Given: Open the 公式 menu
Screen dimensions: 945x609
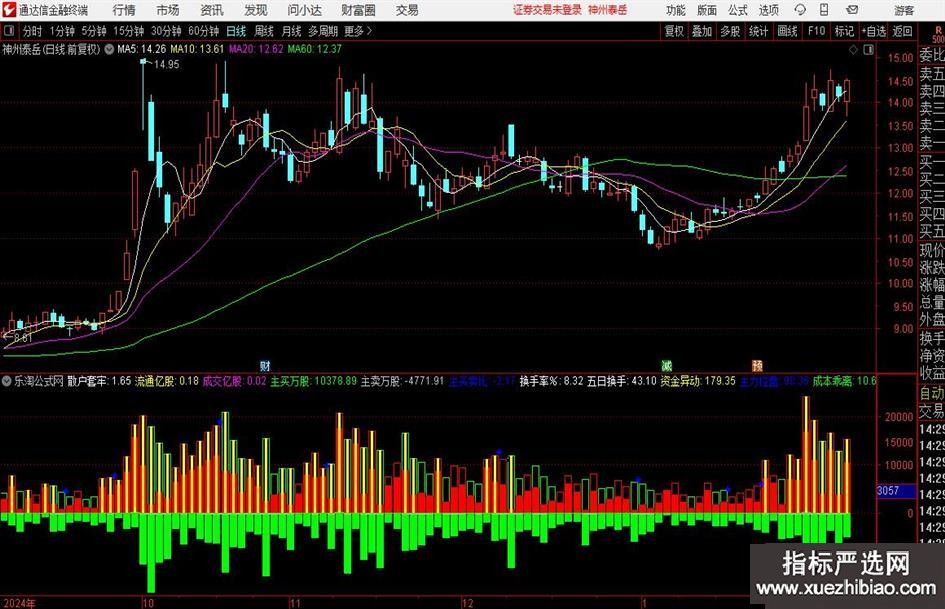Looking at the screenshot, I should pos(738,10).
